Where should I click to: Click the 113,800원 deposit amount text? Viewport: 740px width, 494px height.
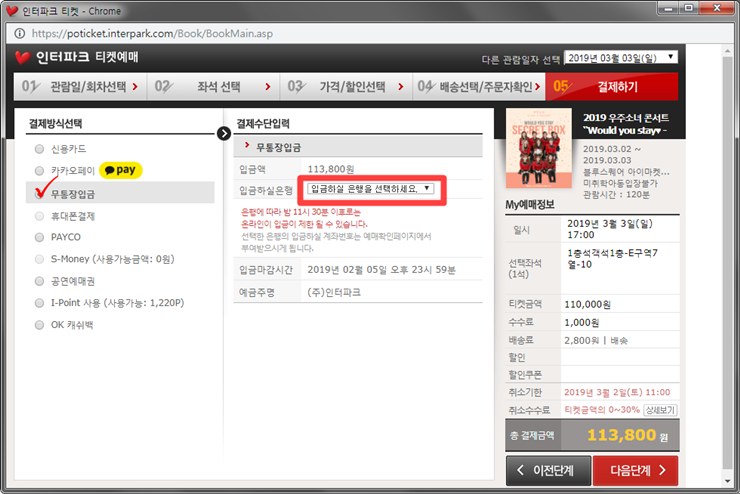331,169
